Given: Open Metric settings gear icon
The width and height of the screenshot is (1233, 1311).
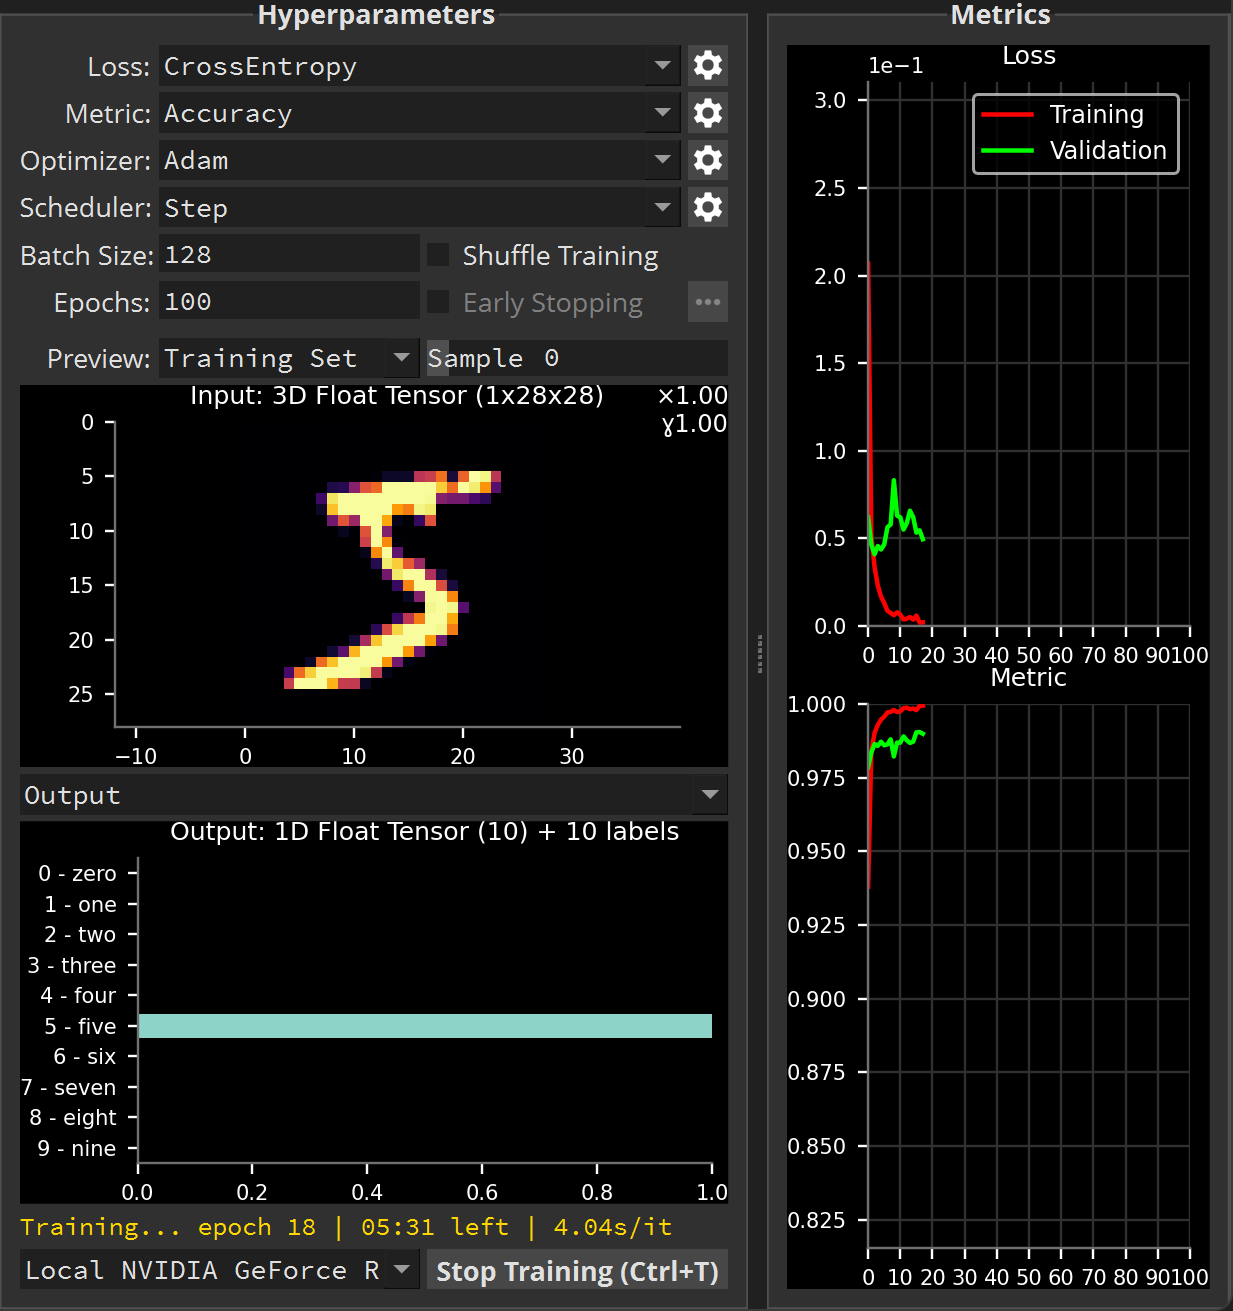Looking at the screenshot, I should click(x=708, y=113).
